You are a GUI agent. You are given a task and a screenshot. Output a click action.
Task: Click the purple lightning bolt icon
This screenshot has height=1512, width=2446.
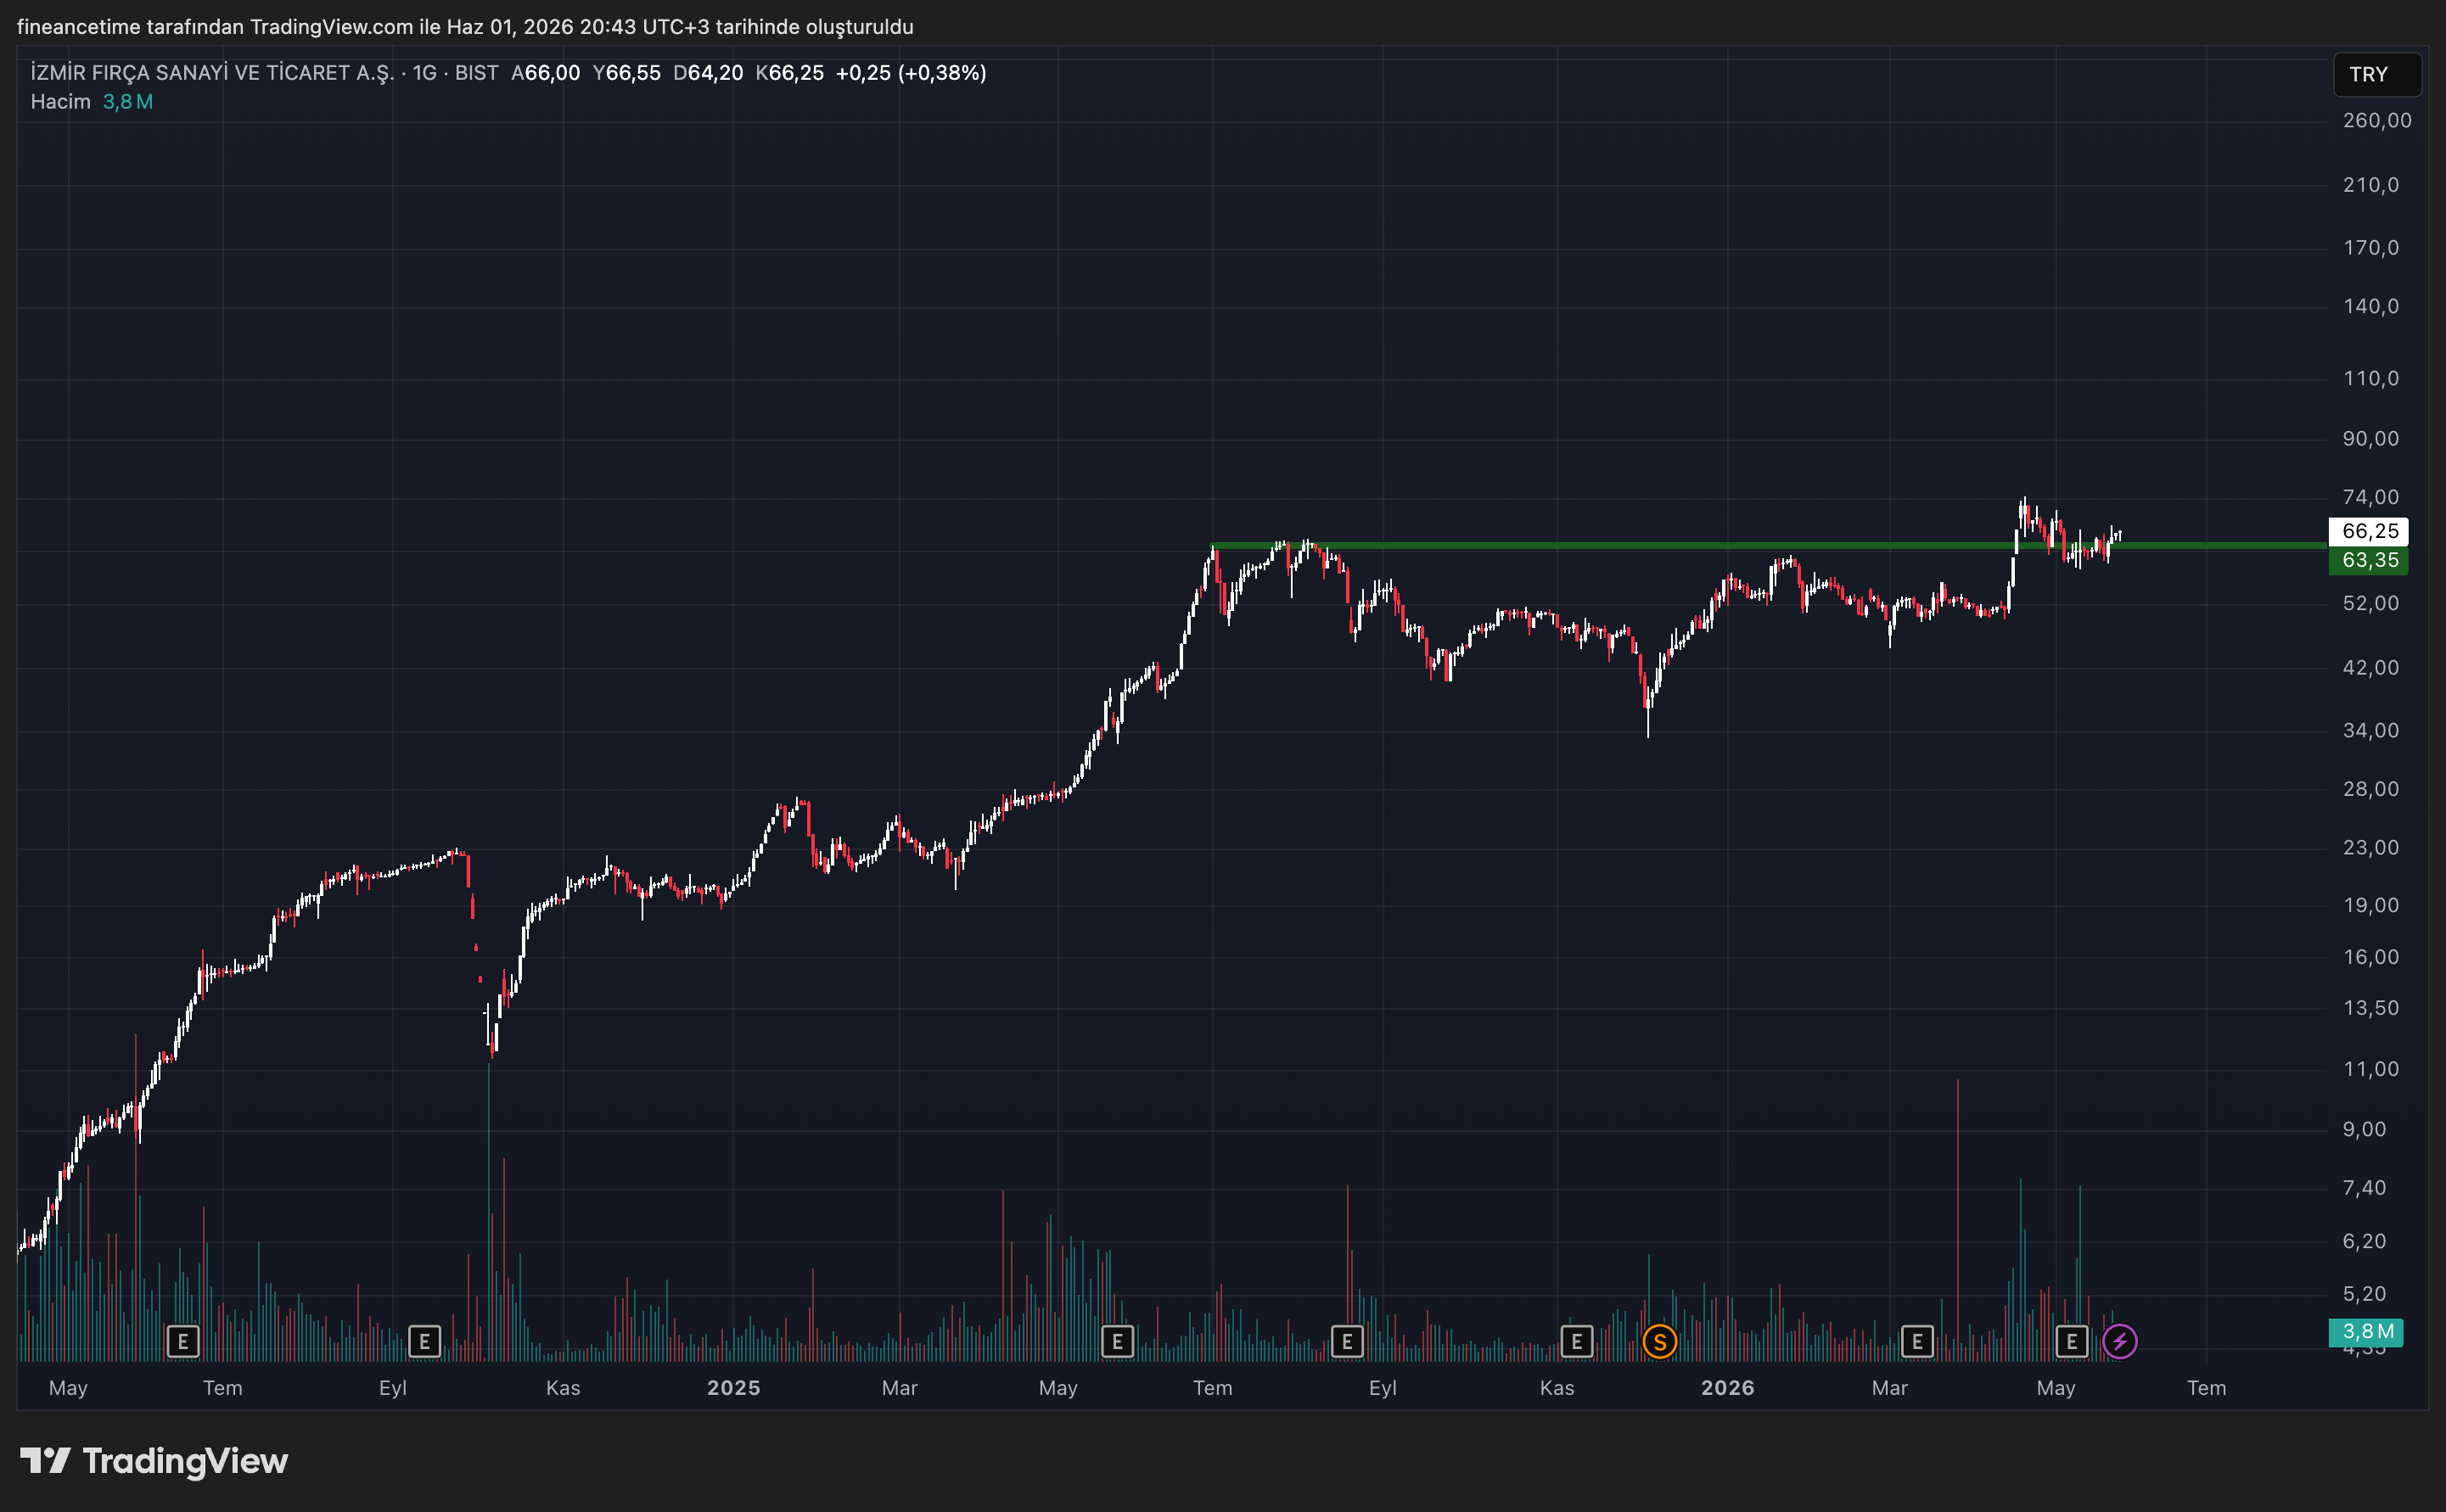(2119, 1341)
